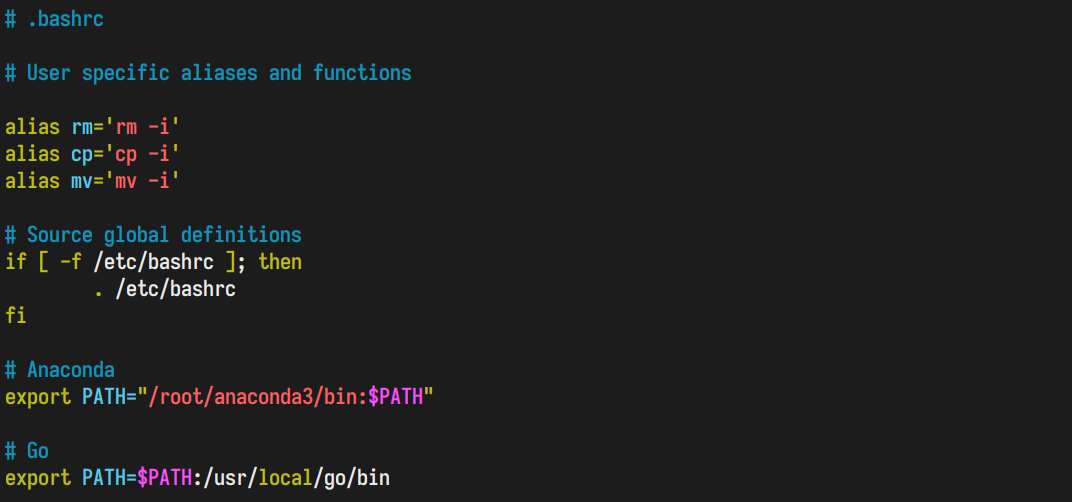
Task: Place cursor on 'Source global definitions' comment
Action: pos(164,235)
